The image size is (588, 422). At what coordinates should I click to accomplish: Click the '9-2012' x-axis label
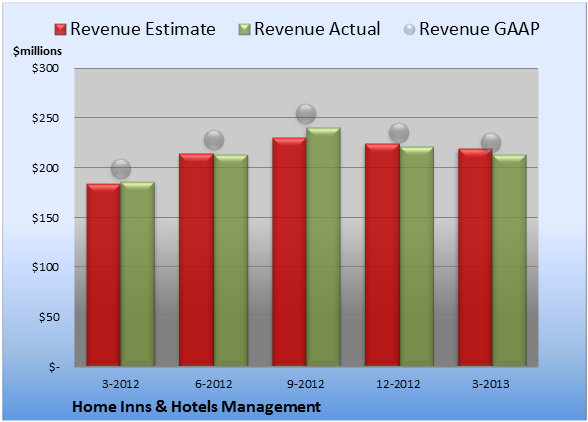[306, 384]
